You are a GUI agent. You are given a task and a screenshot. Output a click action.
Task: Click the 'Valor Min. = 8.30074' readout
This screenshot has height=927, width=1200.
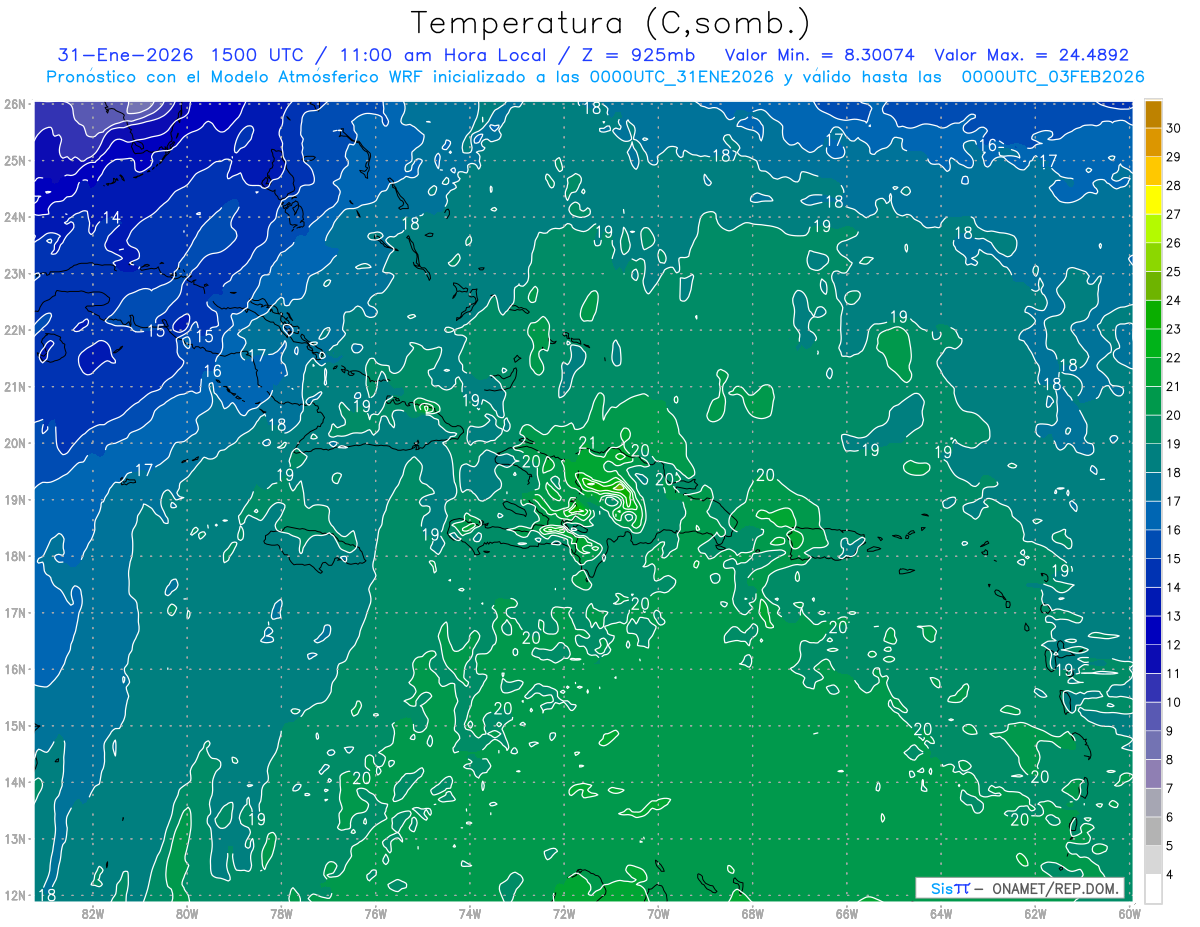pos(821,55)
